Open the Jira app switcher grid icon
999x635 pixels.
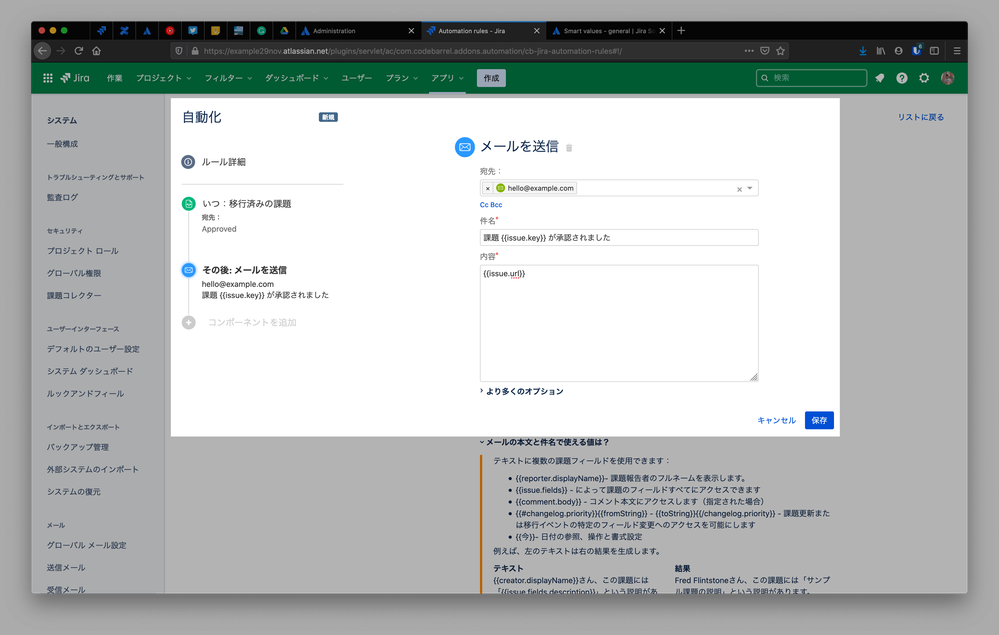48,78
